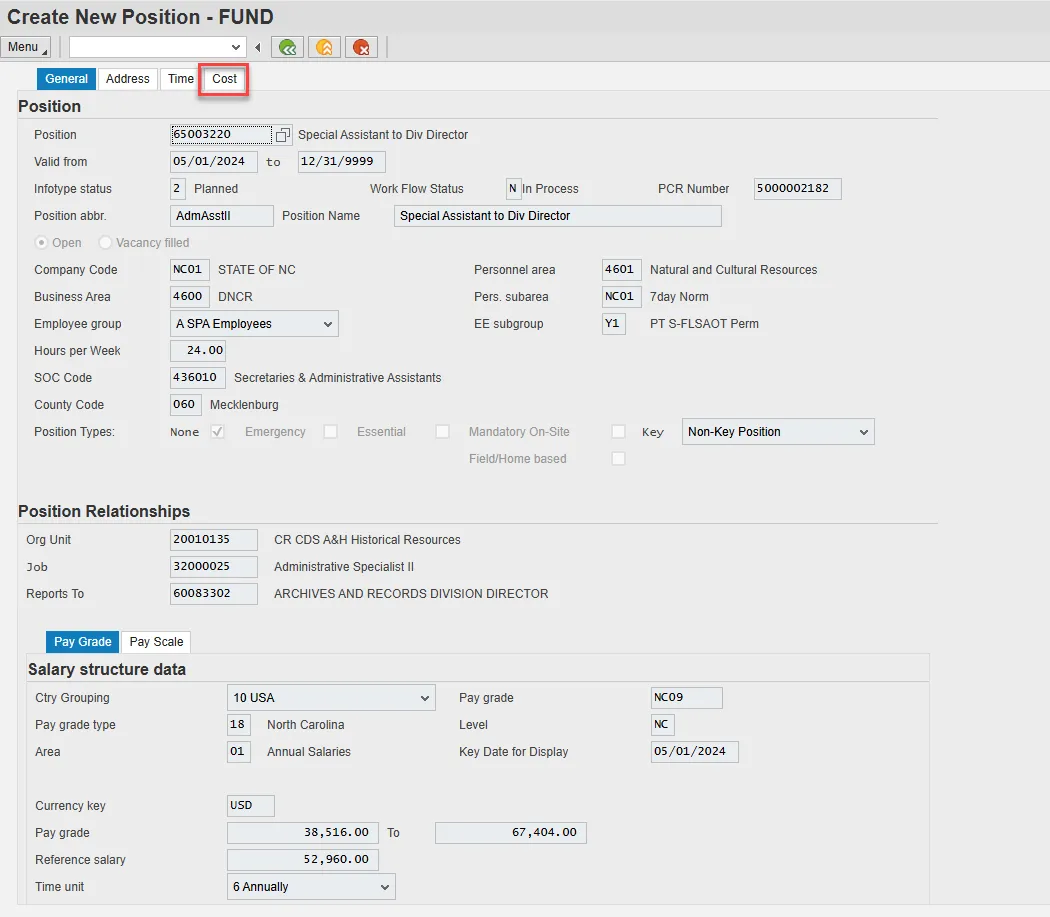Expand the command field dropdown
Viewport: 1050px width, 917px height.
tap(237, 47)
